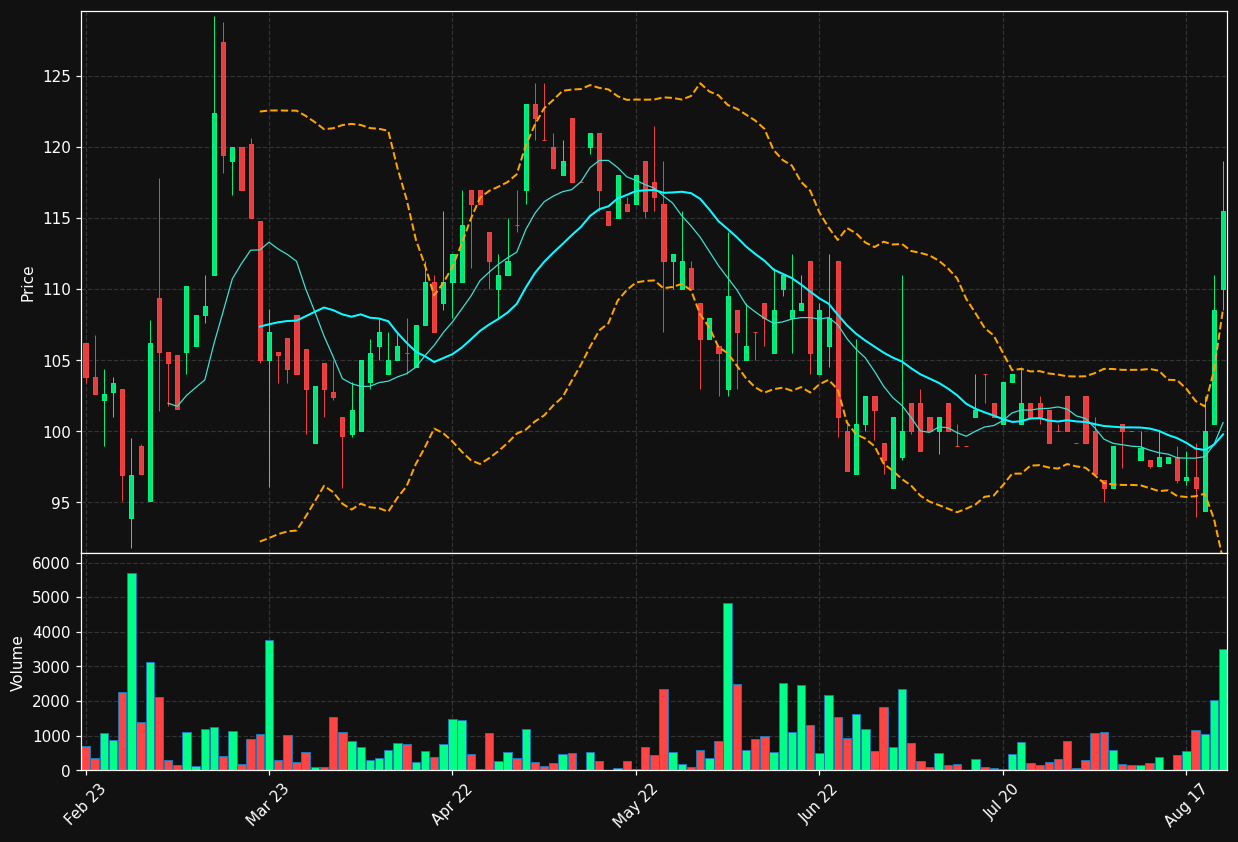Select the 125 price tick label
The image size is (1238, 842).
pos(56,77)
